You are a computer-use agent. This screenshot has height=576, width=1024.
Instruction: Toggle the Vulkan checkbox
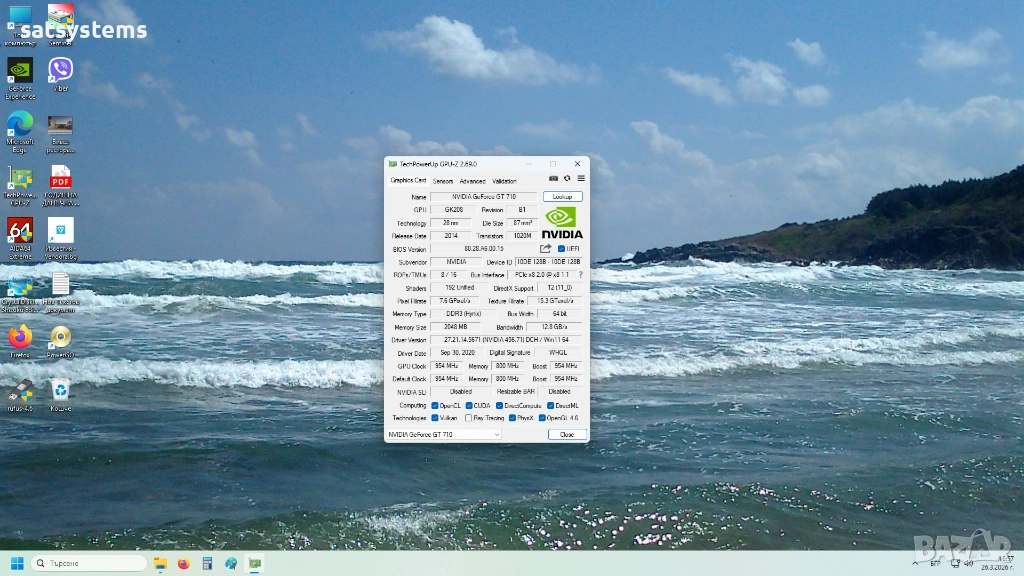435,418
